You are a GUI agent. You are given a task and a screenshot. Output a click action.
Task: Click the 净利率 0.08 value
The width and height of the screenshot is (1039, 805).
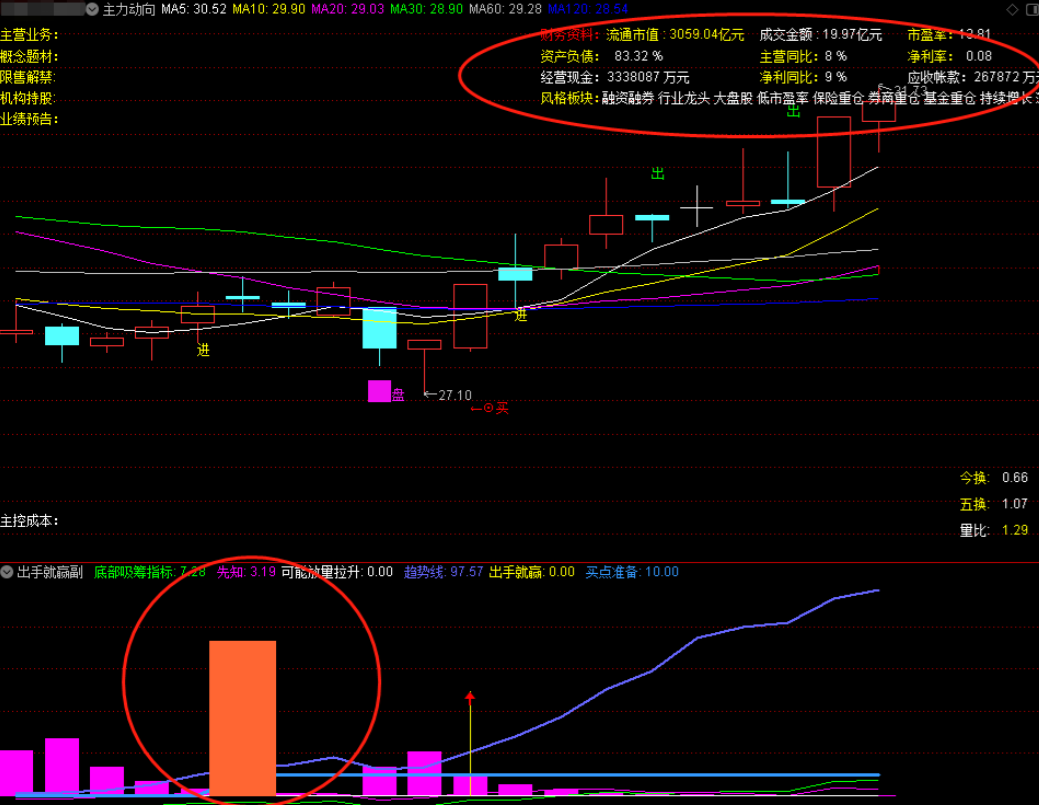[x=950, y=56]
